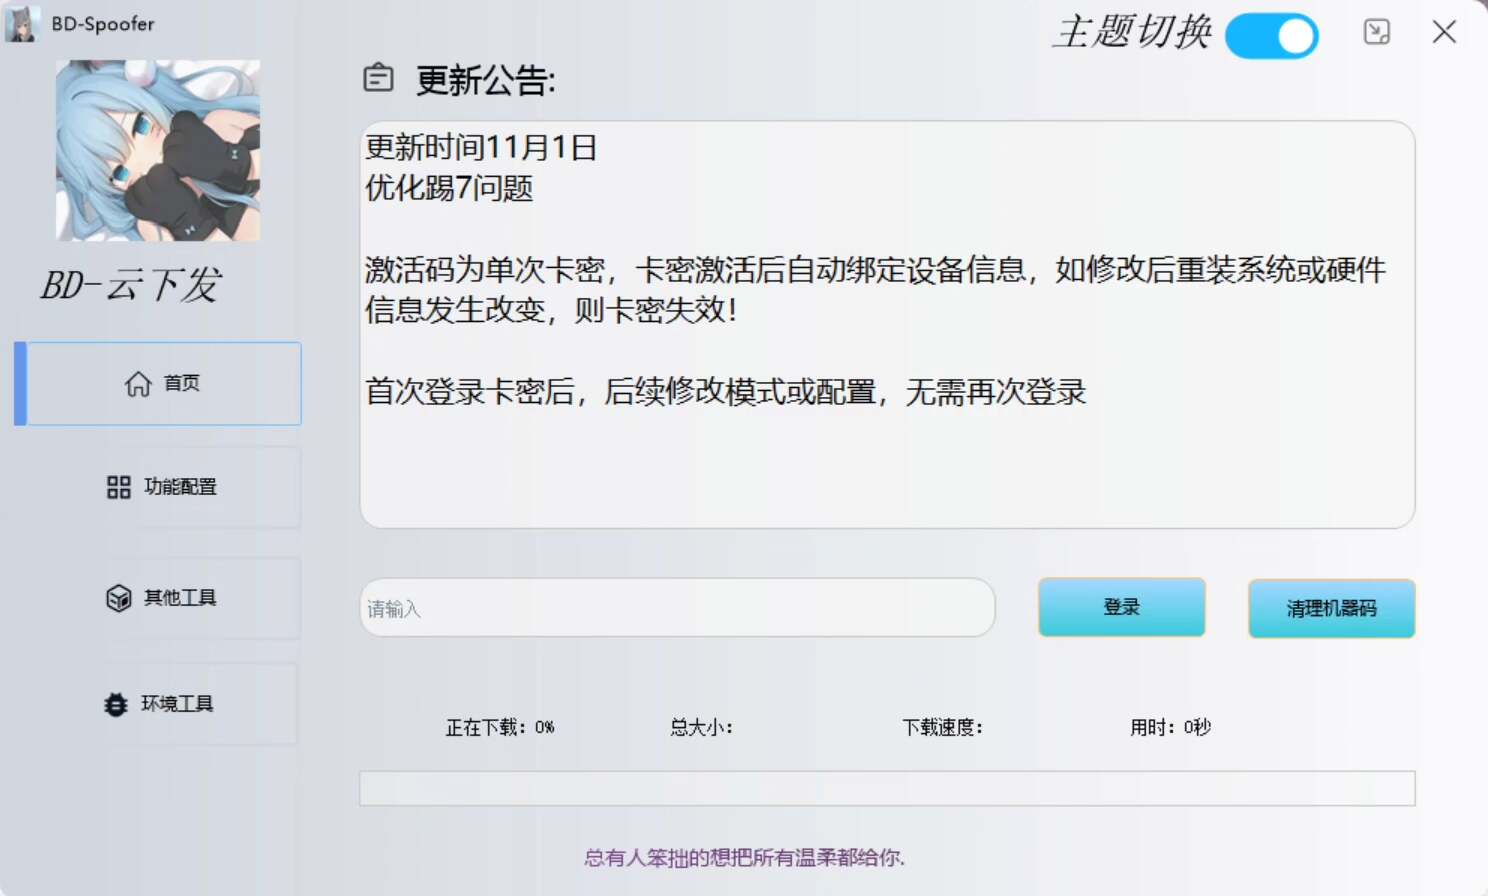
Task: Click the 清理机器码 button
Action: (1331, 608)
